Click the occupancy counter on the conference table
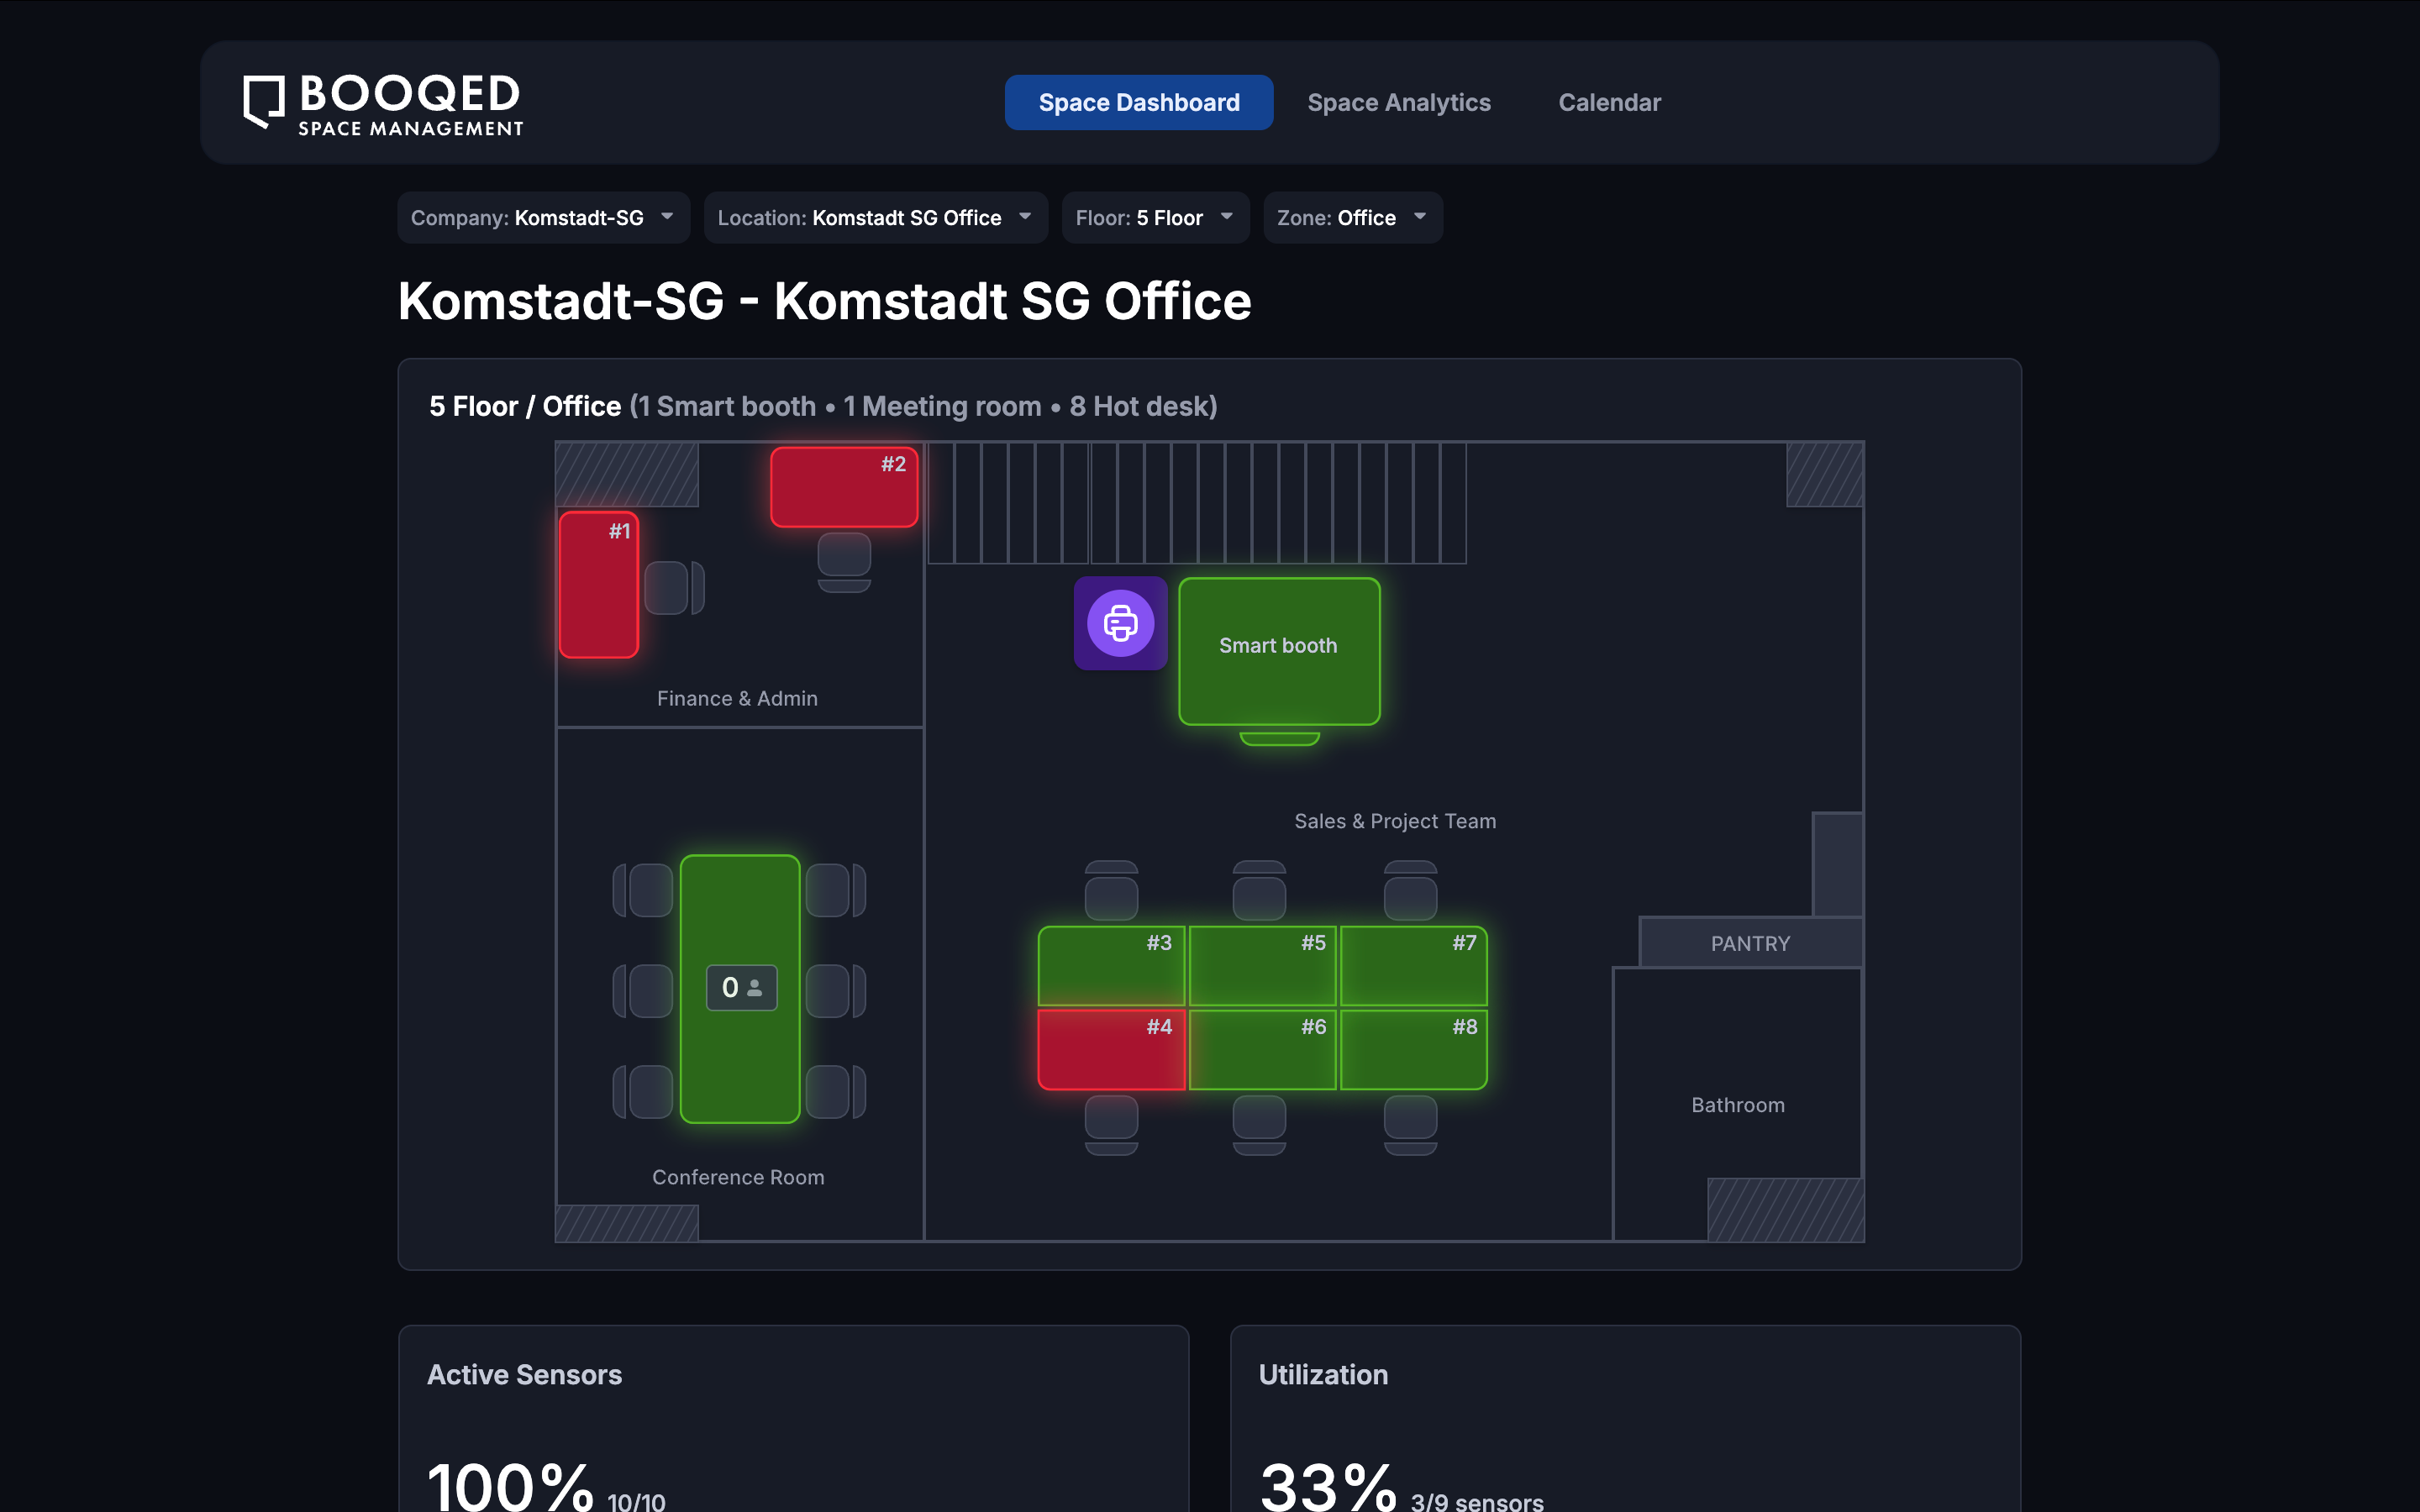2420x1512 pixels. point(741,988)
